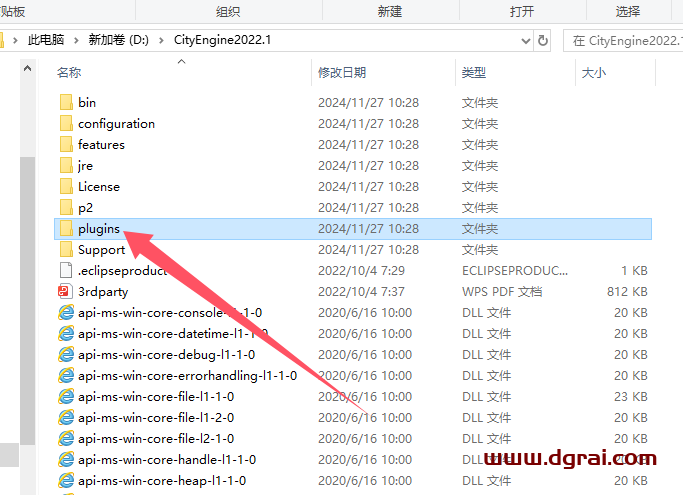Click the 3rdparty PDF file icon
The image size is (683, 495).
pyautogui.click(x=66, y=291)
